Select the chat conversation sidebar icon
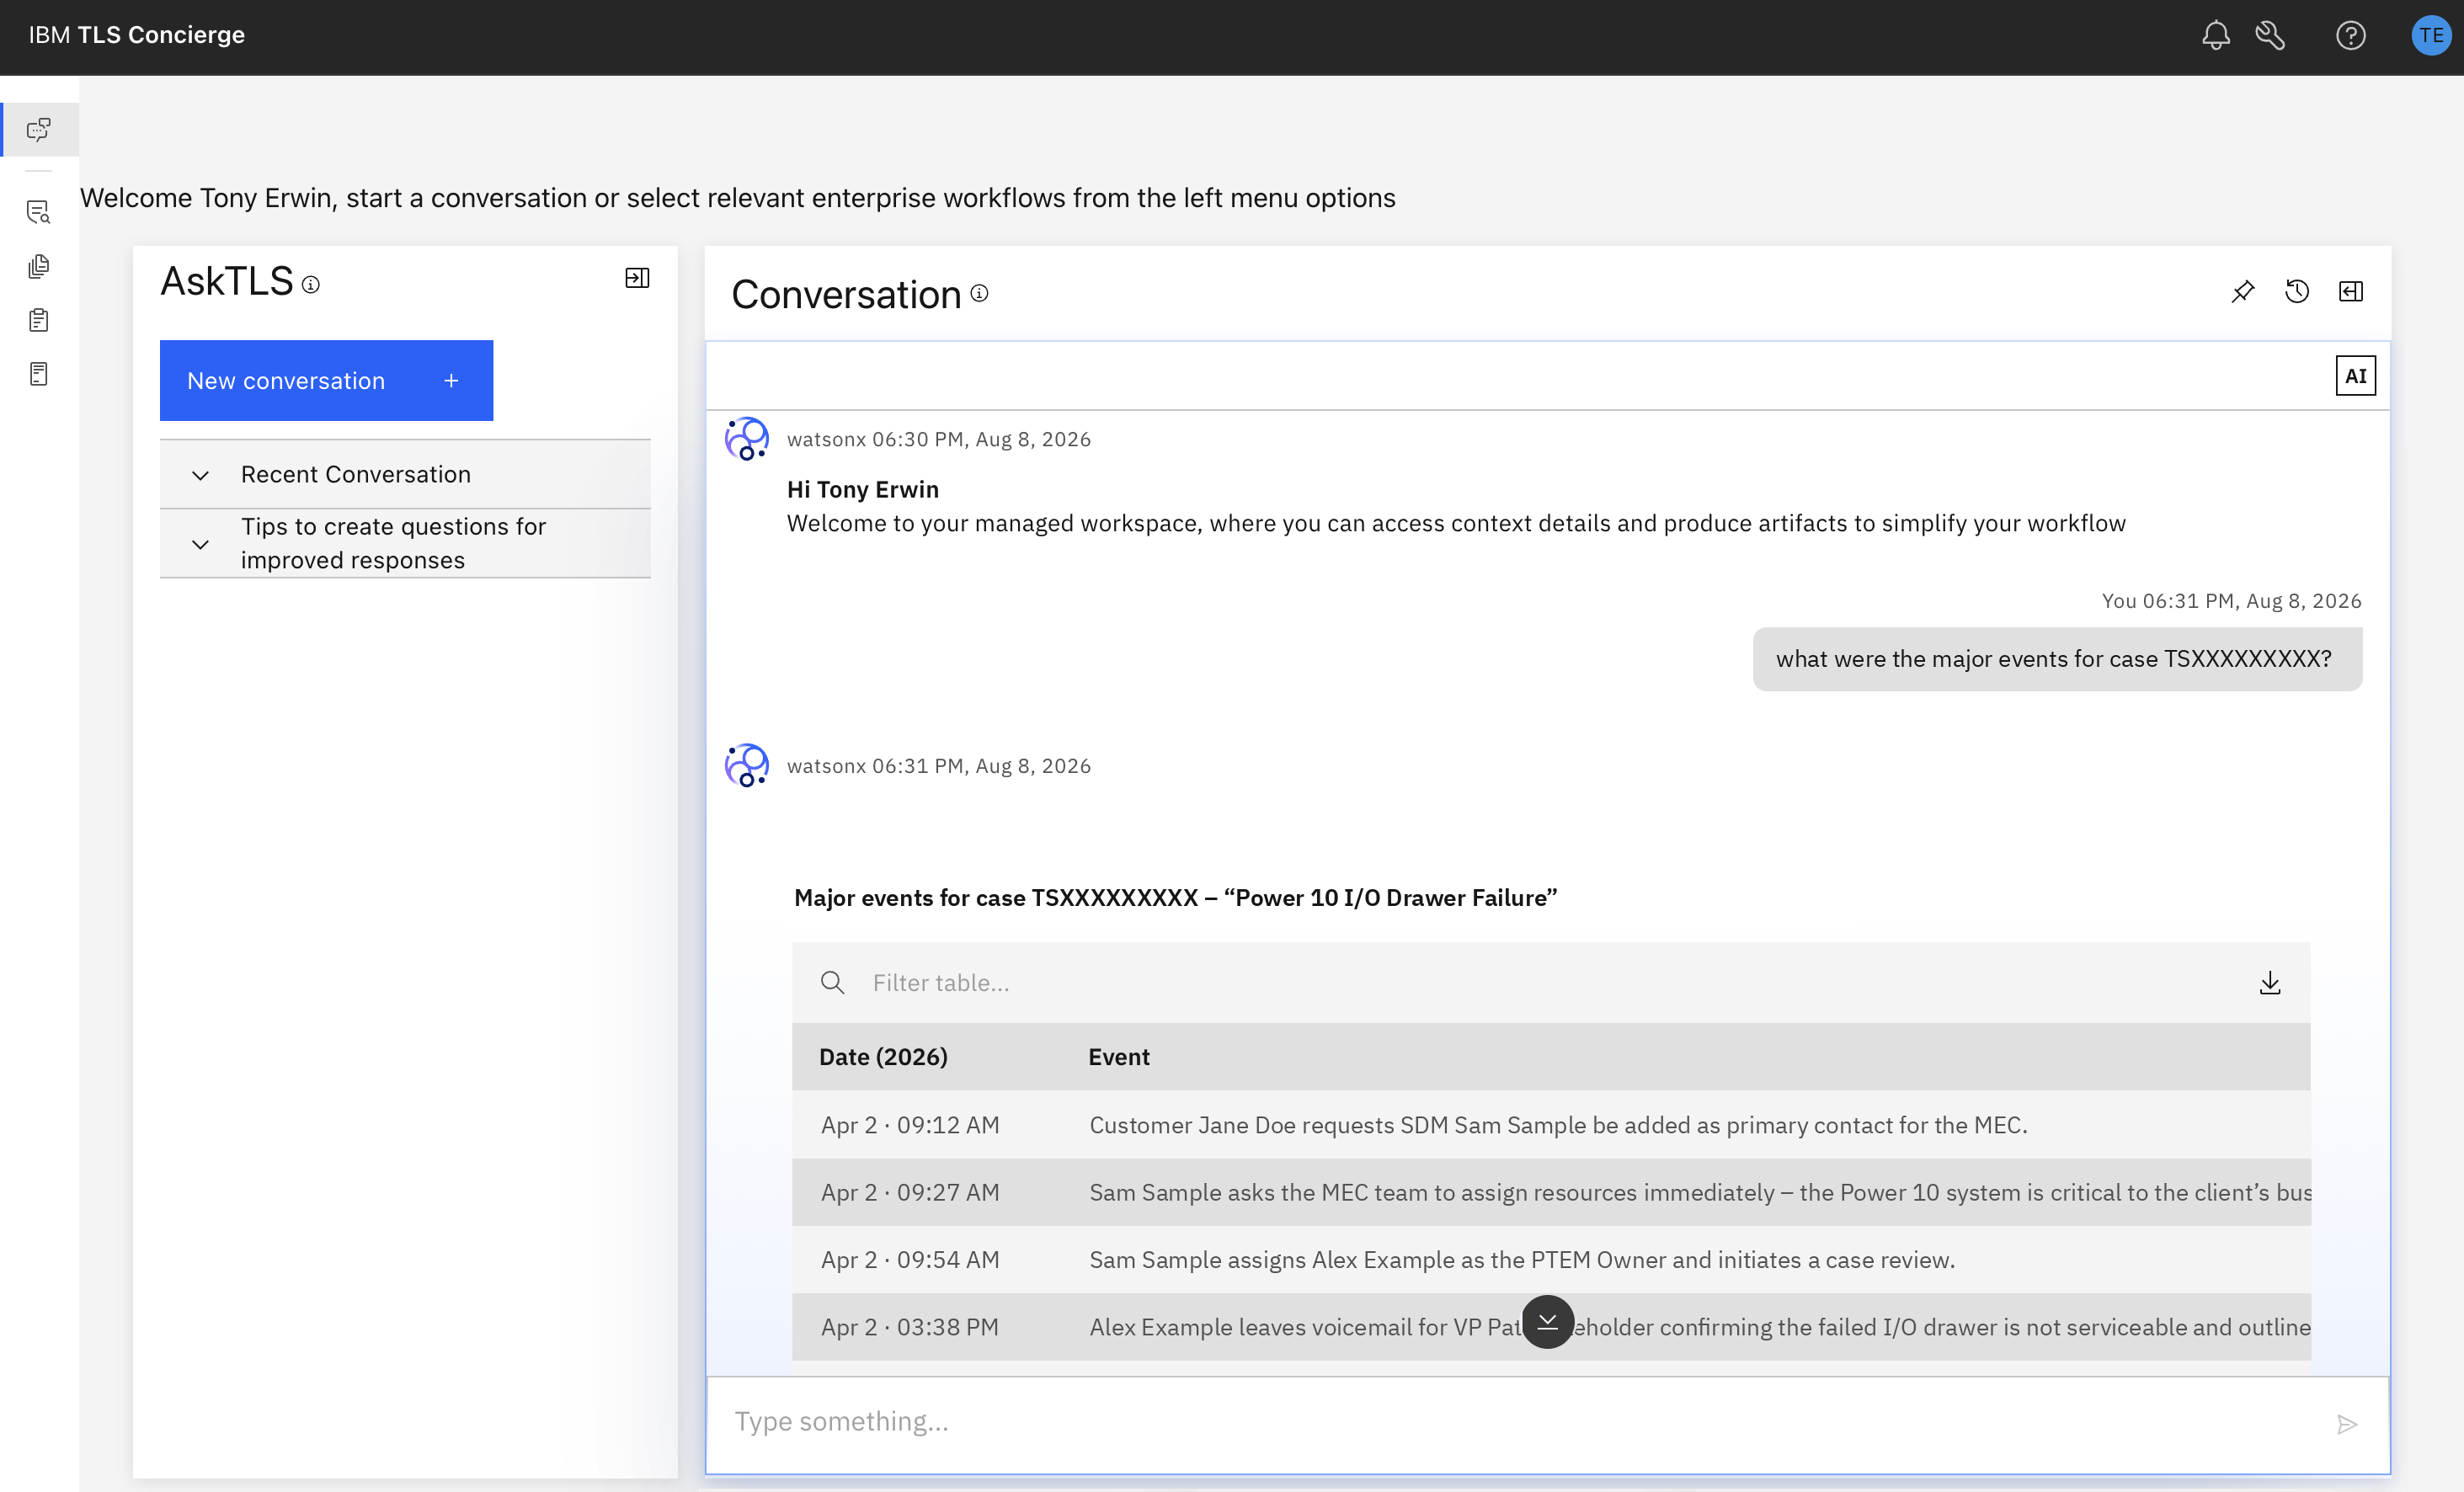 (39, 130)
